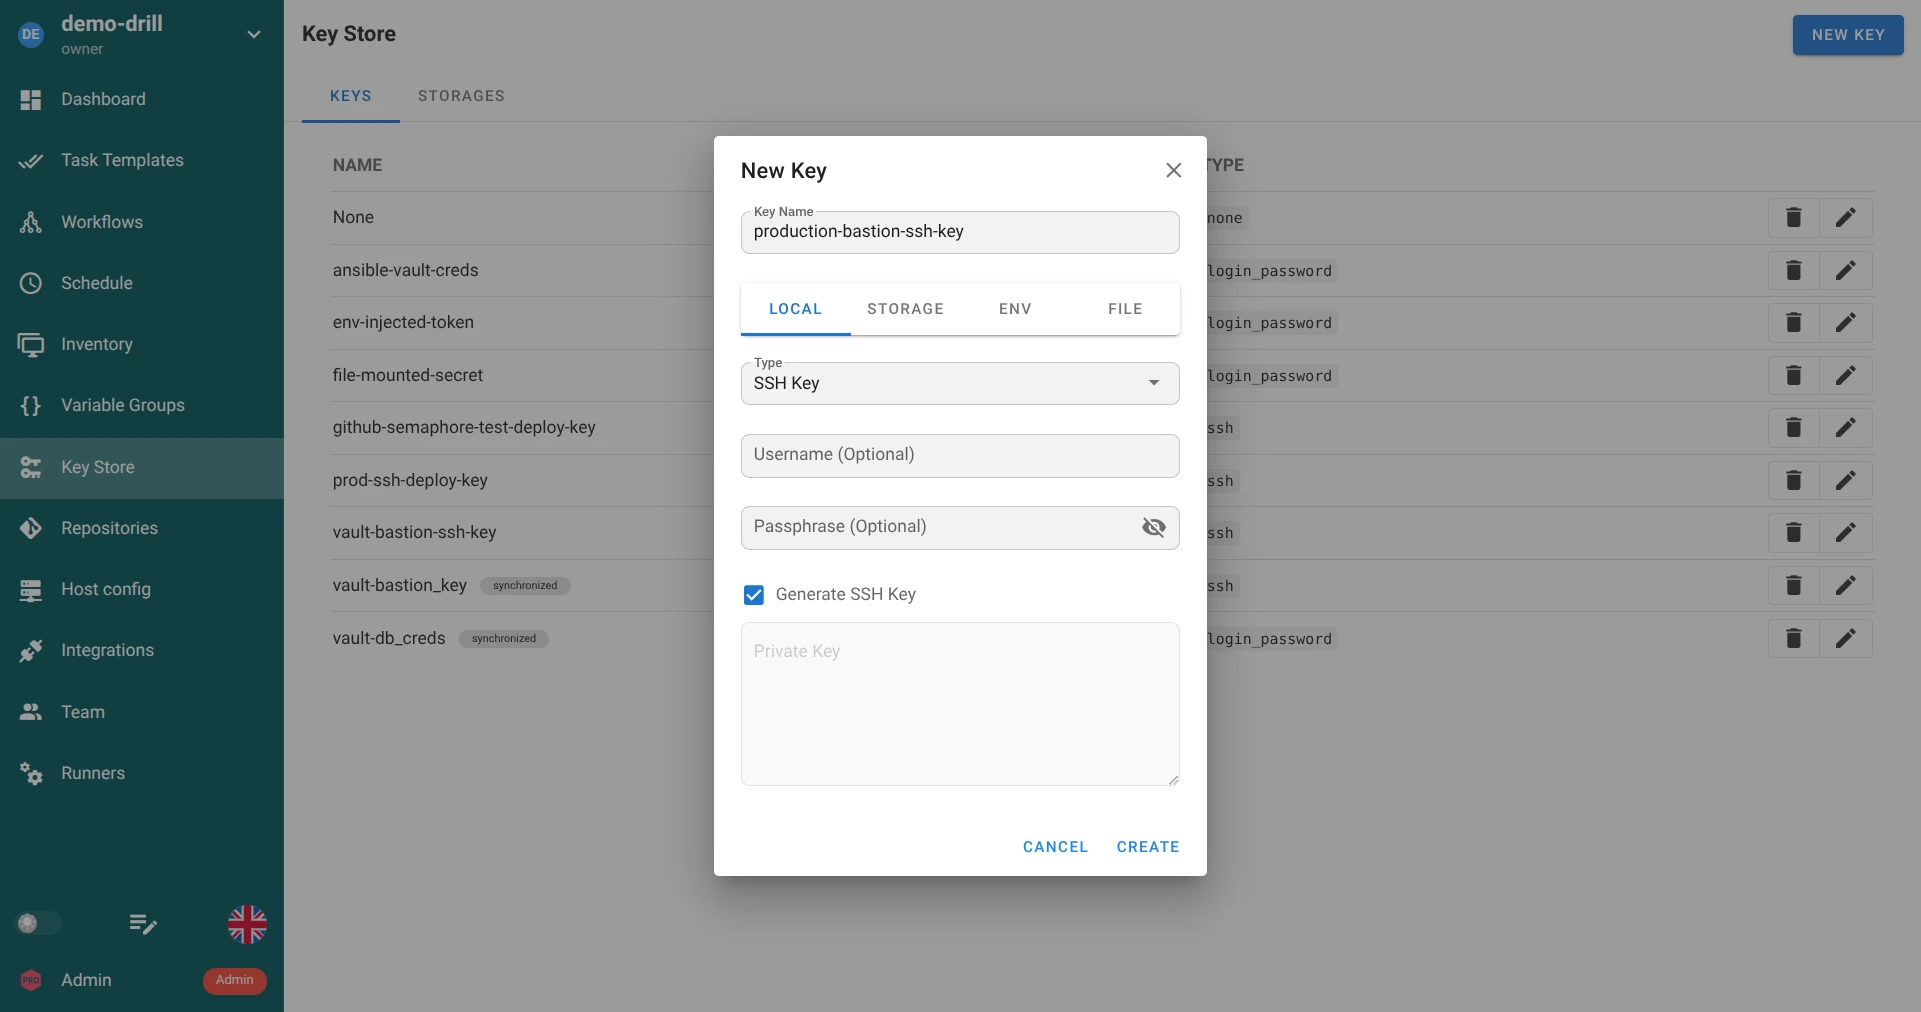Close the New Key dialog
The image size is (1921, 1012).
(1174, 171)
